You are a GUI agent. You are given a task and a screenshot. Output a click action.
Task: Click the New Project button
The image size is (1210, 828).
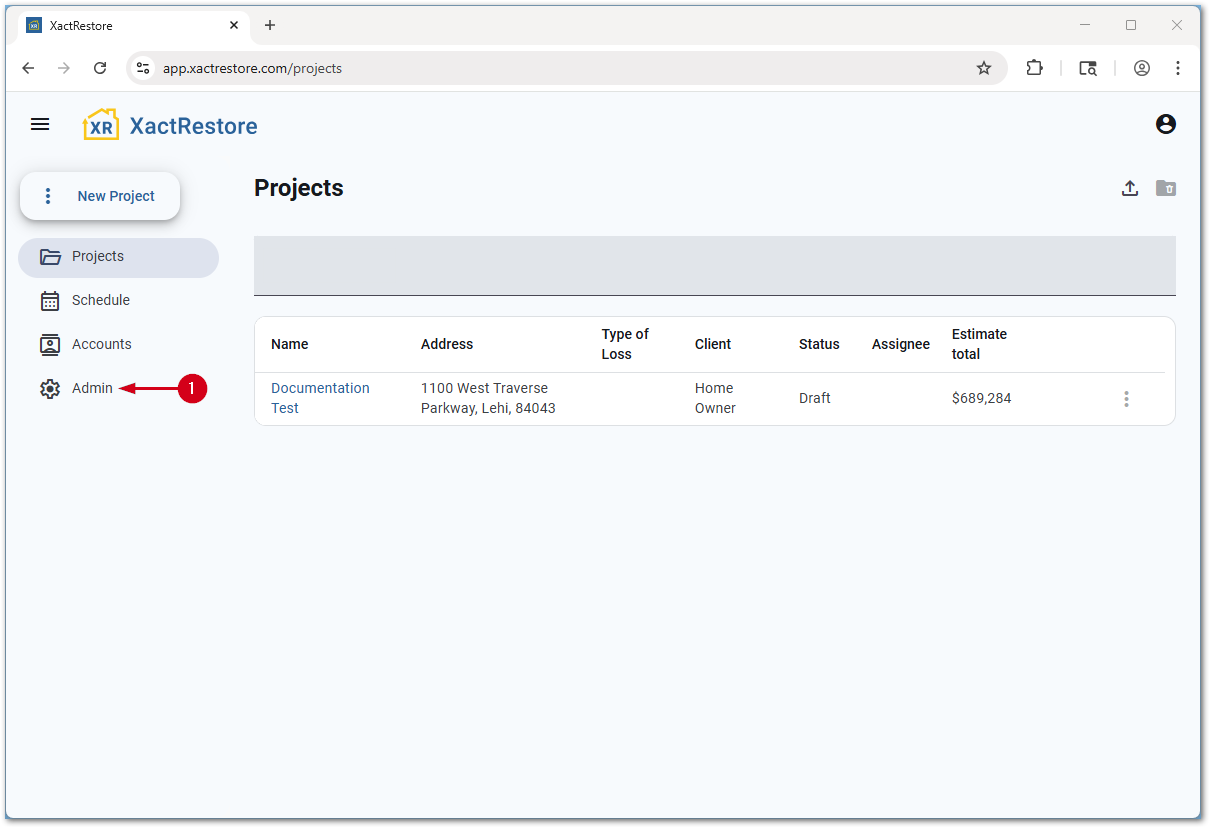point(101,196)
